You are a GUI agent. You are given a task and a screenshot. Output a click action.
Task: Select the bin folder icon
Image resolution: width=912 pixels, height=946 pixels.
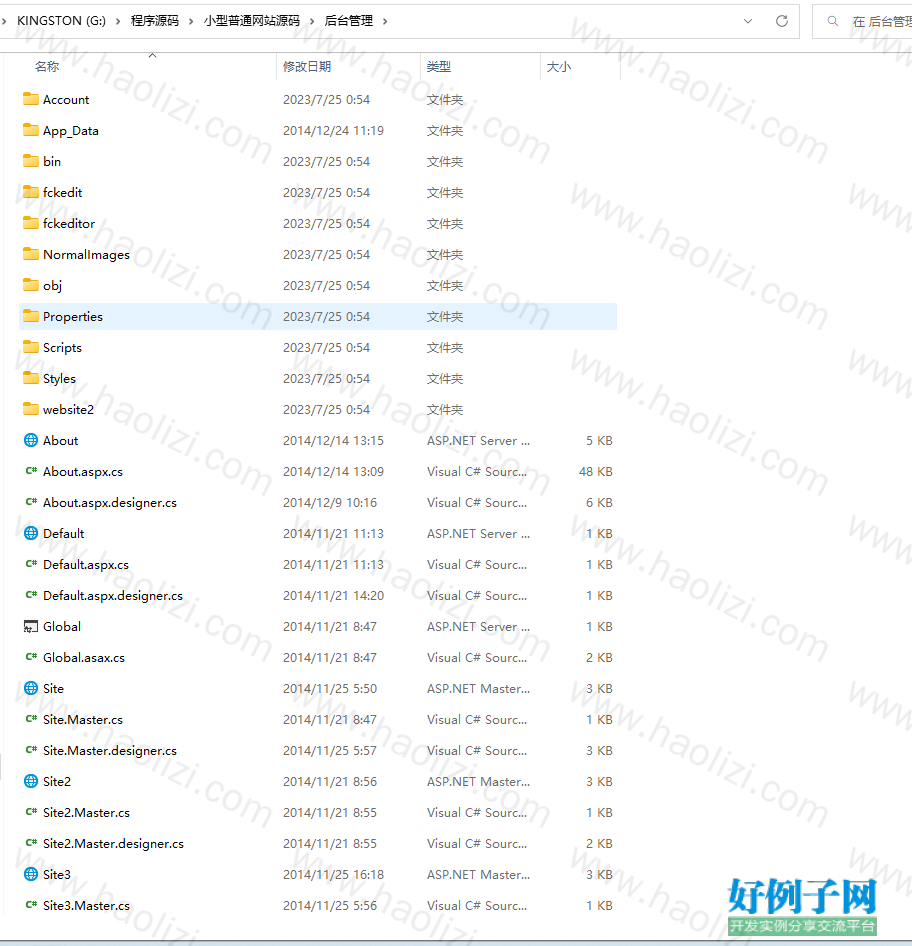pos(31,161)
